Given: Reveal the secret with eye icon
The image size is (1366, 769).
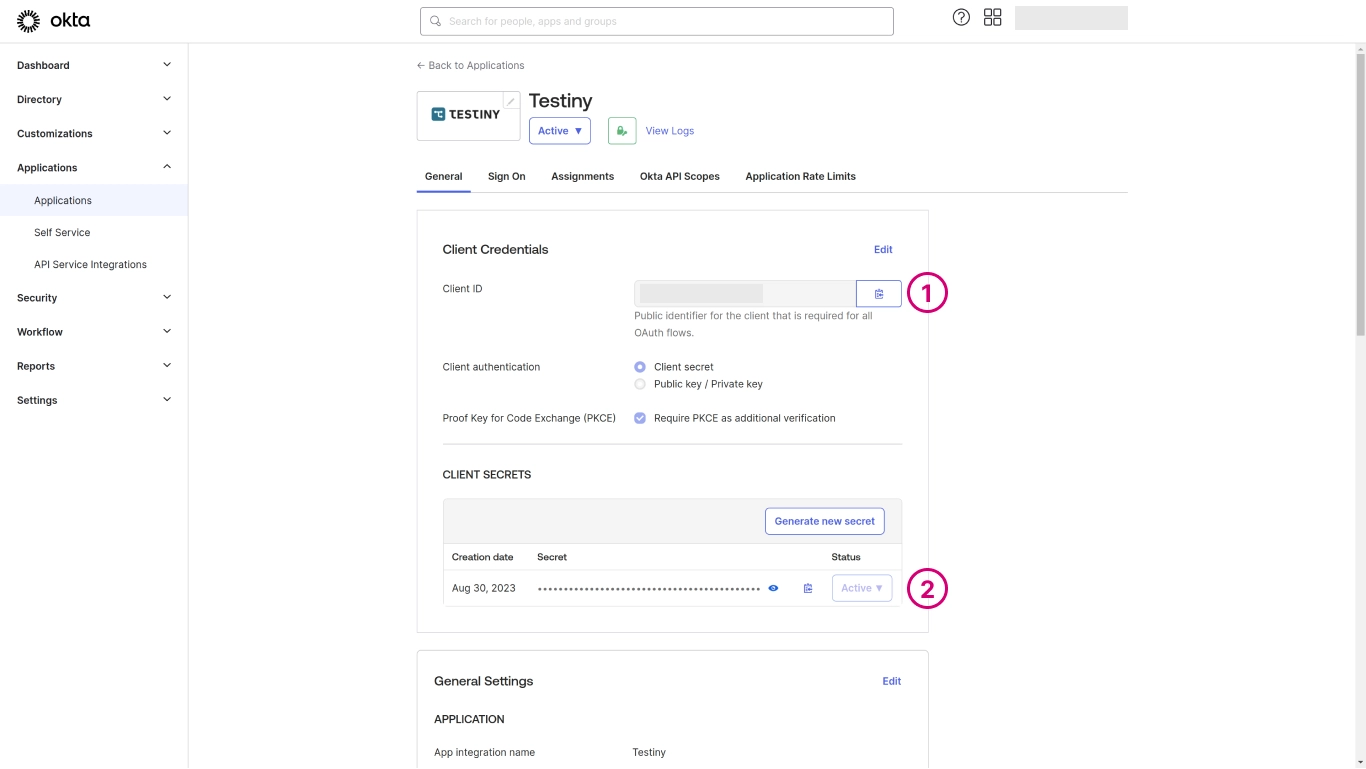Looking at the screenshot, I should tap(773, 588).
